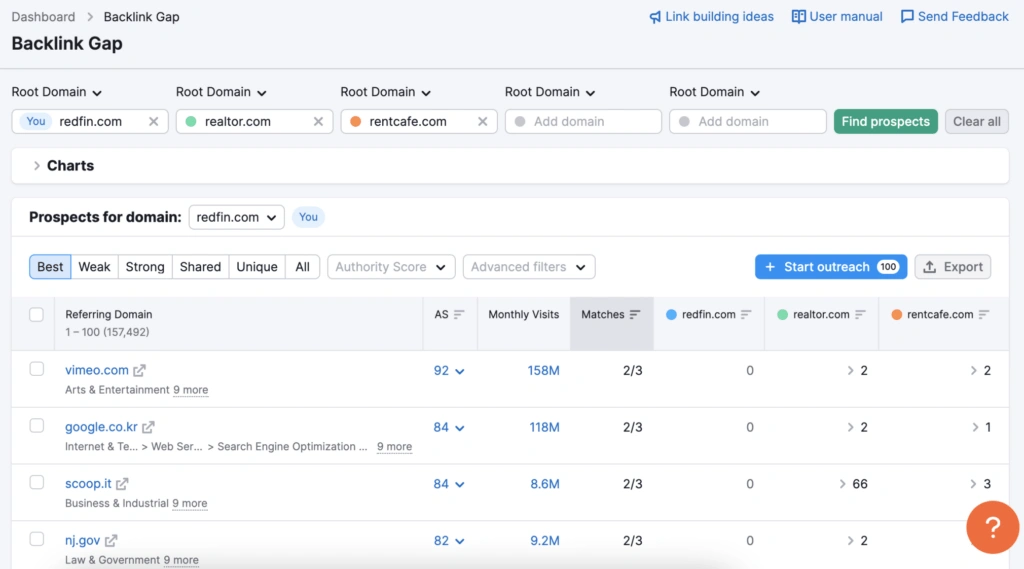The height and width of the screenshot is (569, 1024).
Task: Open orange help question mark bubble
Action: point(992,527)
